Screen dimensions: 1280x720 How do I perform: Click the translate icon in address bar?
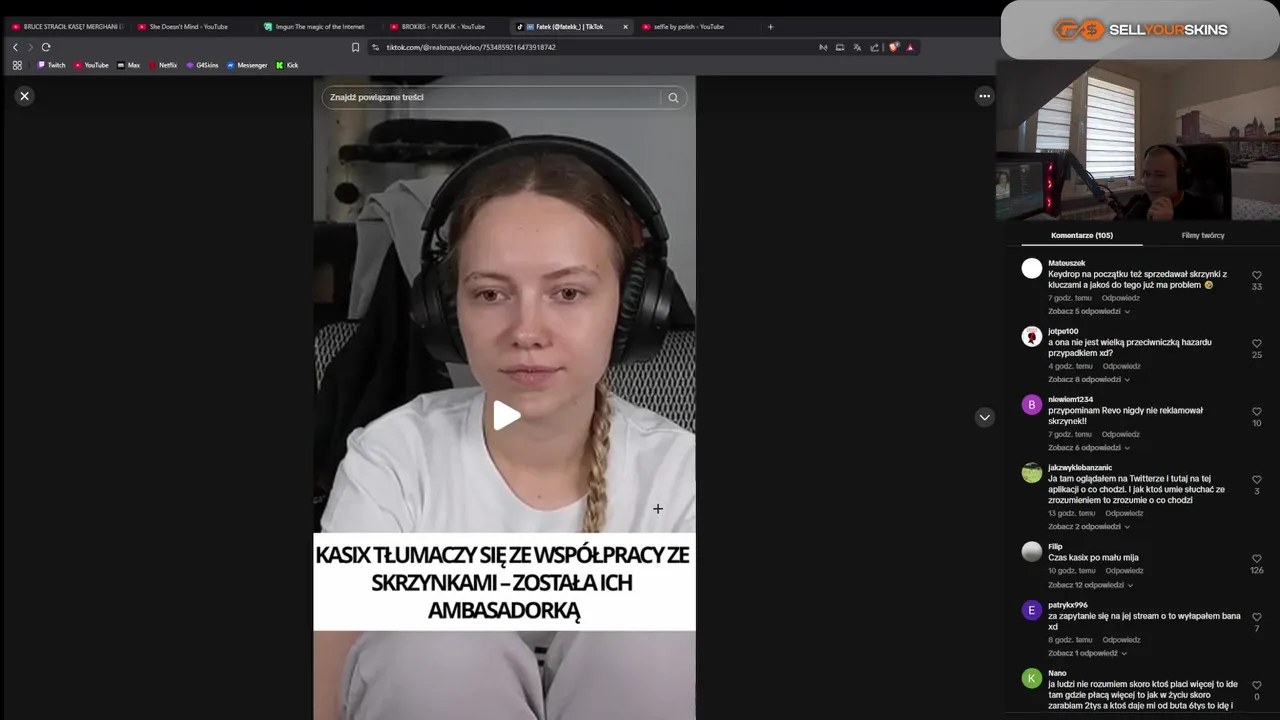857,47
